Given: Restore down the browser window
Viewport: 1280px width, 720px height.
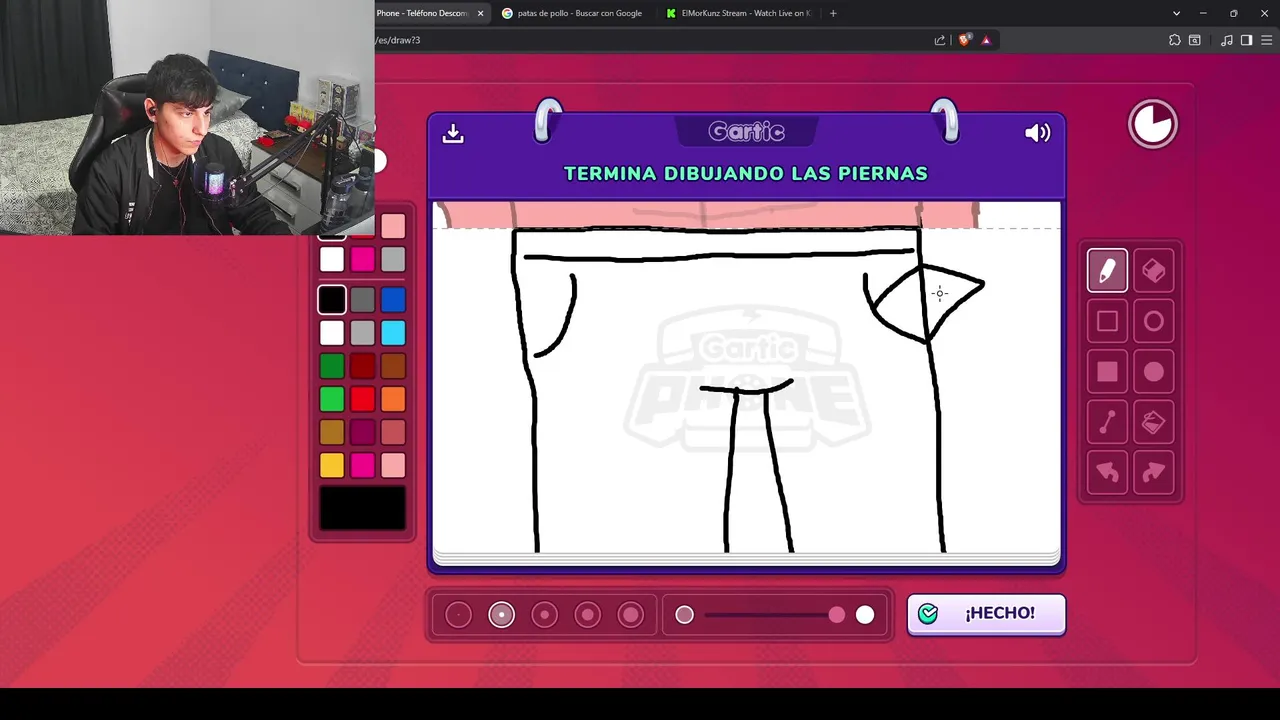Looking at the screenshot, I should point(1233,13).
